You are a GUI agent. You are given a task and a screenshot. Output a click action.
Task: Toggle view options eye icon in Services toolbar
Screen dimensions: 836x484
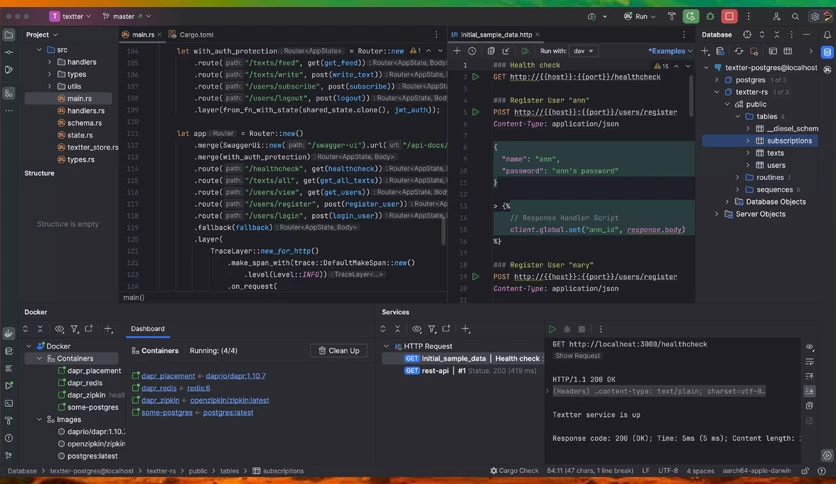(416, 329)
